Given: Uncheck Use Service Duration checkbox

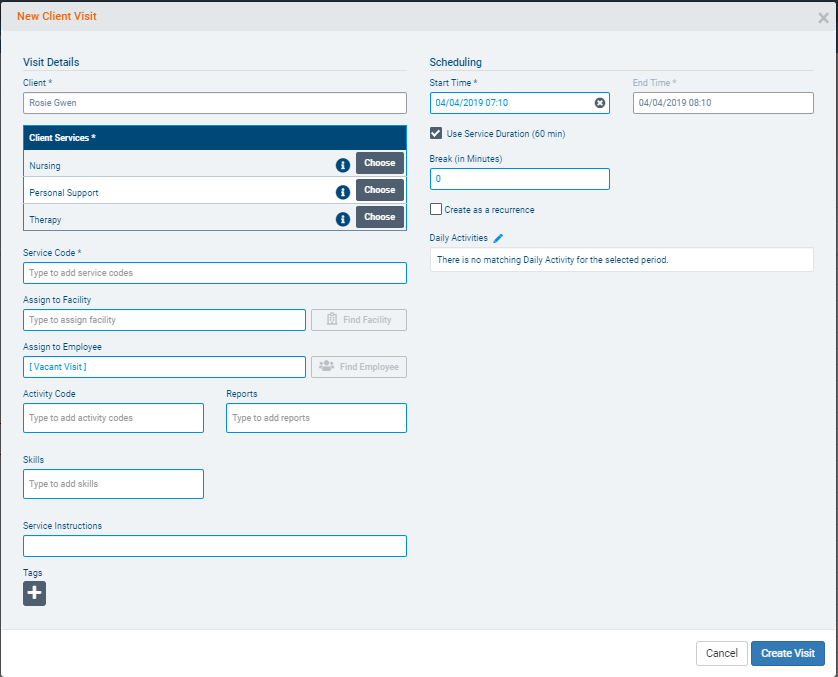Looking at the screenshot, I should 436,133.
